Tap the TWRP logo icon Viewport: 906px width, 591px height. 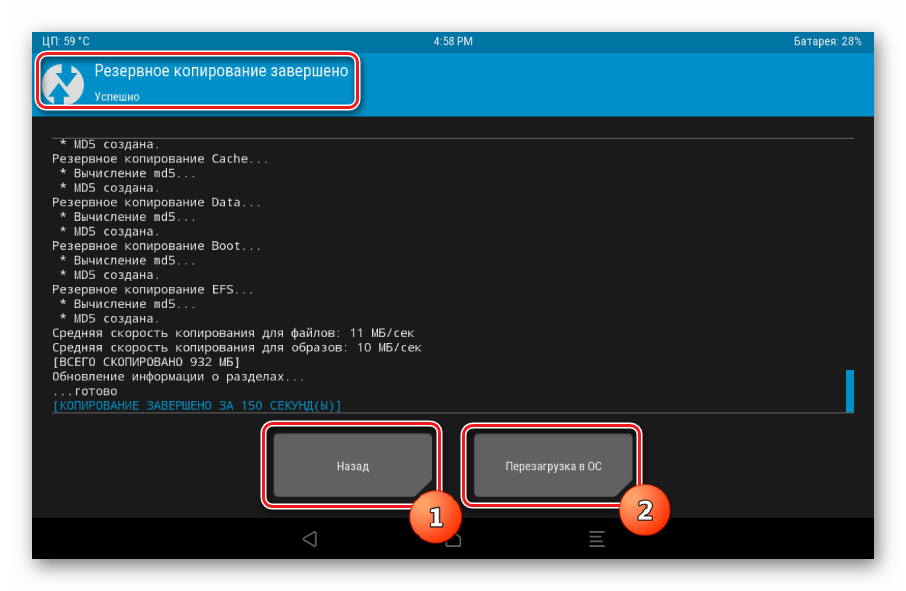pyautogui.click(x=63, y=84)
